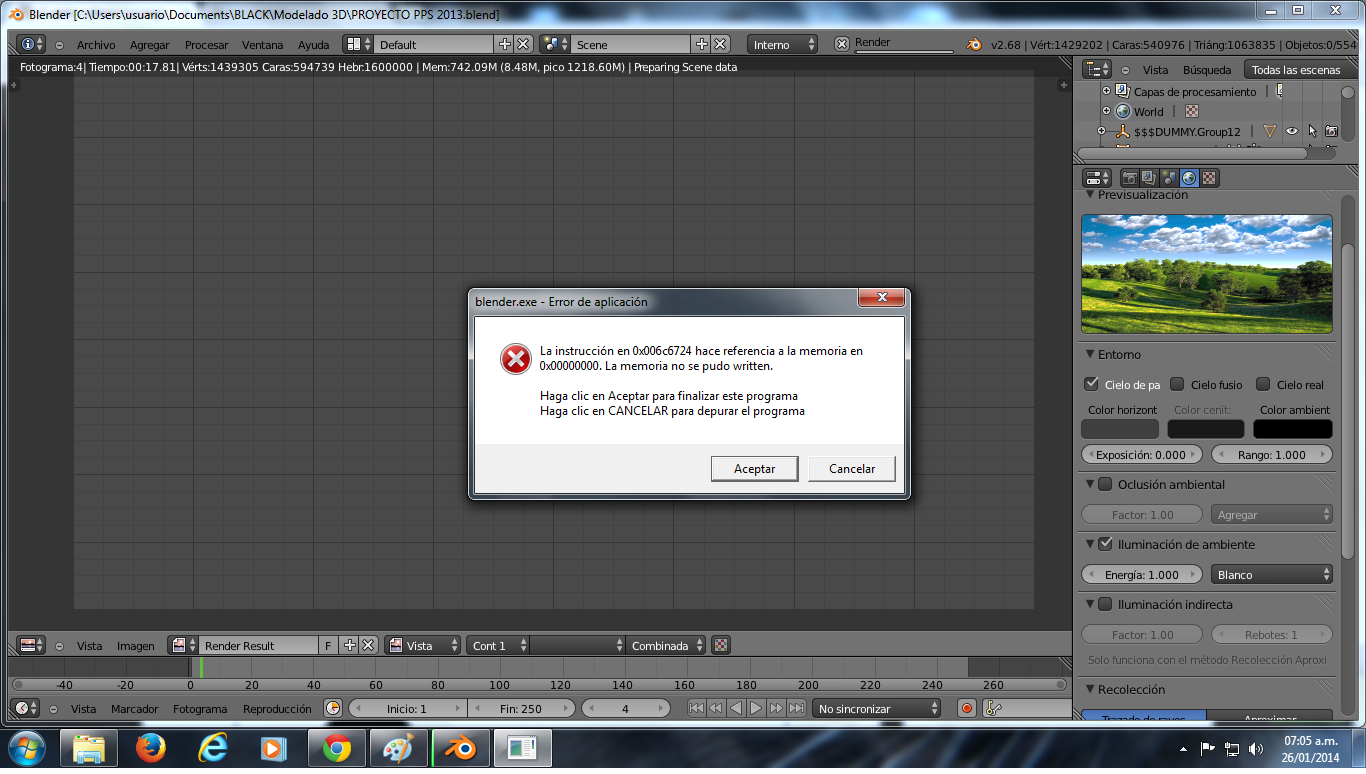Add a new screen layout next to Default
The height and width of the screenshot is (774, 1366).
[x=505, y=44]
